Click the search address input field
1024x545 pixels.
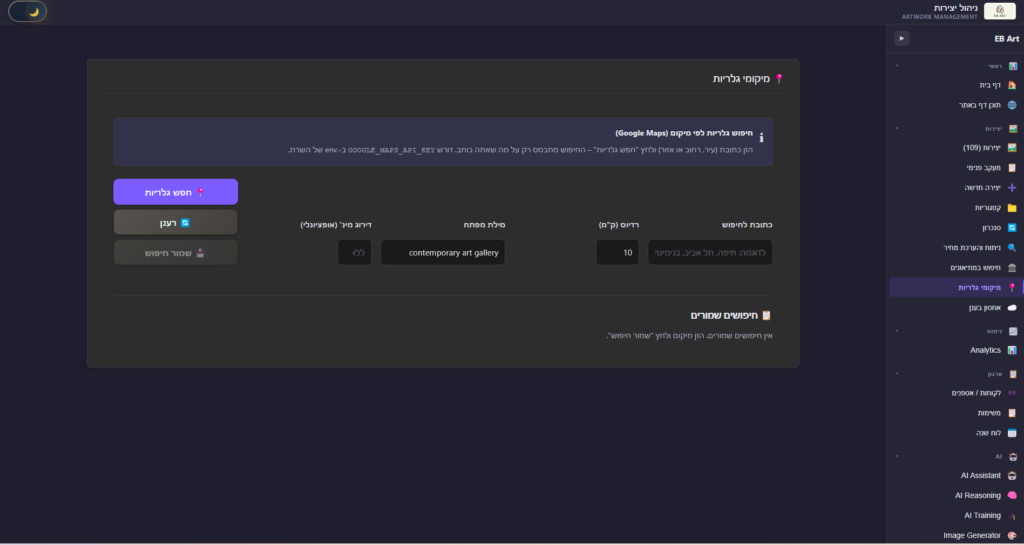pos(709,253)
